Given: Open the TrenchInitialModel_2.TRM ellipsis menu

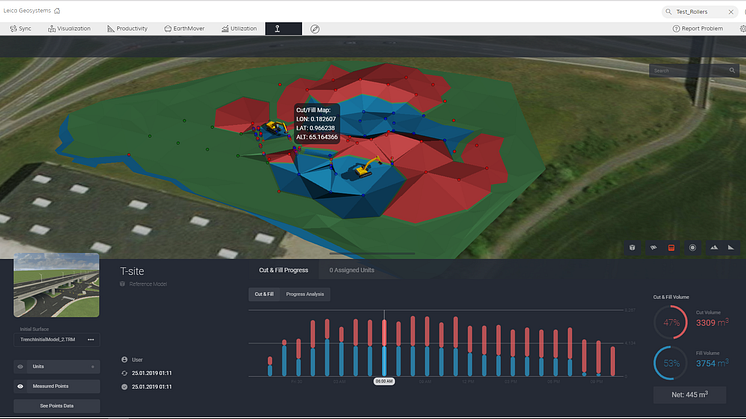Looking at the screenshot, I should pyautogui.click(x=91, y=341).
